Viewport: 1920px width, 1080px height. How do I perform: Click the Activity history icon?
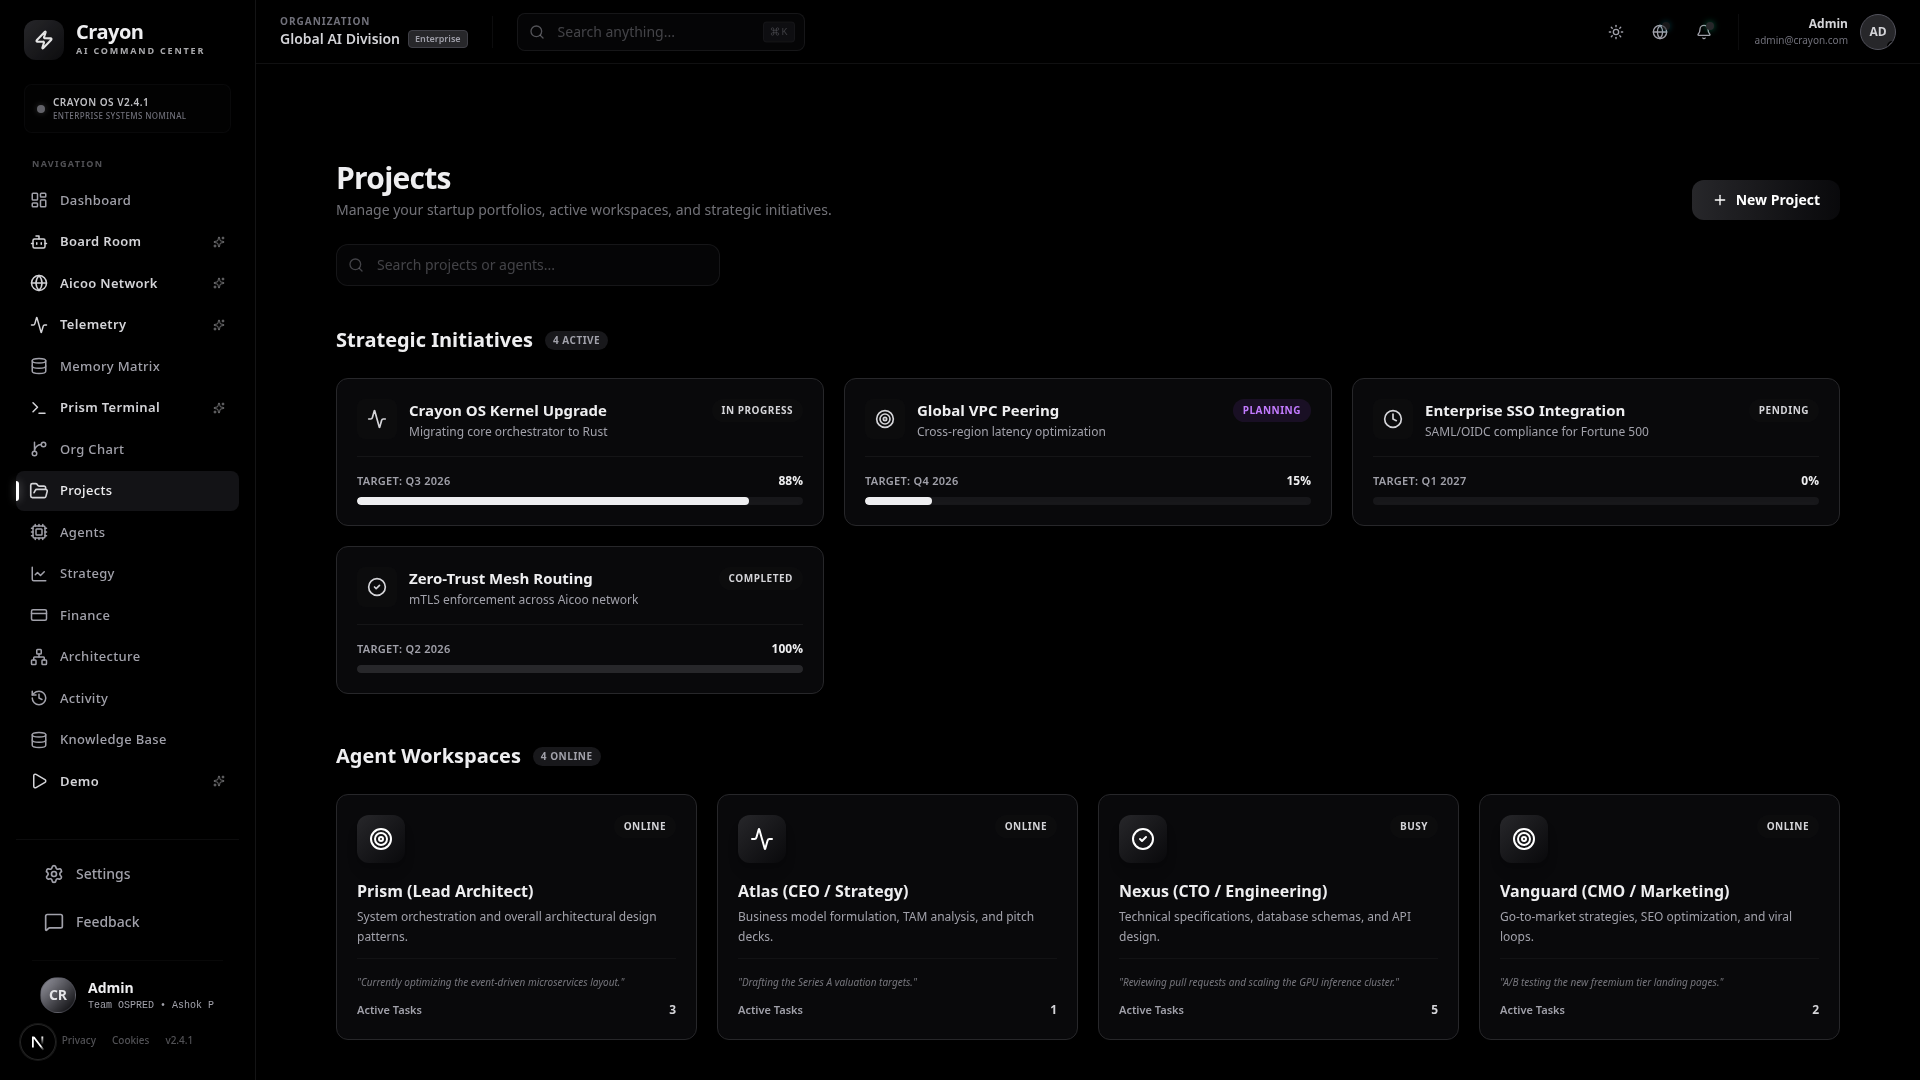(x=39, y=698)
